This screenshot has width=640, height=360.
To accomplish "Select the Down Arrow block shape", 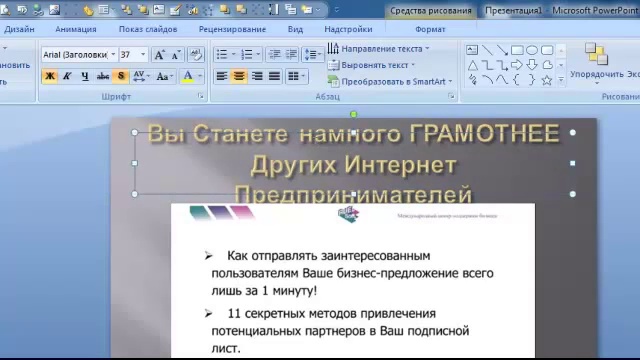I will [532, 65].
